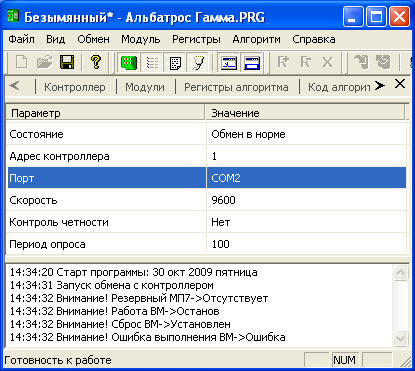Screen dimensions: 415x371
Task: Click the grayed register icon without a plus
Action: [x=306, y=62]
